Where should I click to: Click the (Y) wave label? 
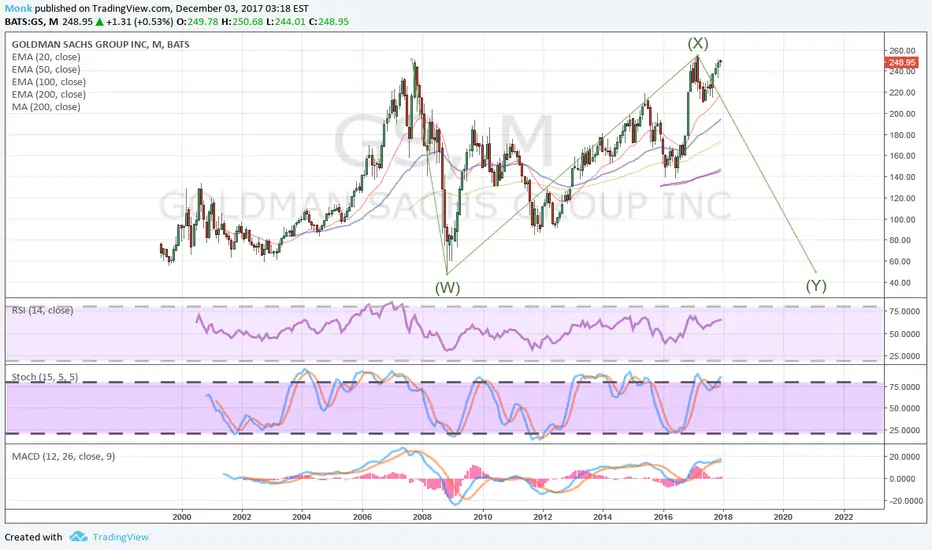(x=816, y=285)
